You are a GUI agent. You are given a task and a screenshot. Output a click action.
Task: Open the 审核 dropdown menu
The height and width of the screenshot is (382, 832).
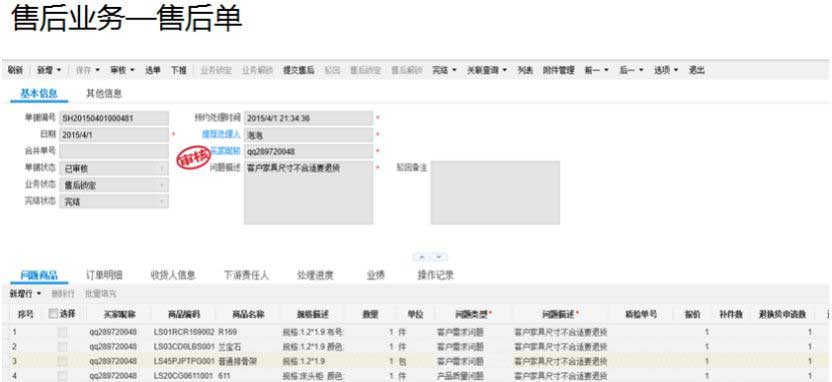click(123, 70)
